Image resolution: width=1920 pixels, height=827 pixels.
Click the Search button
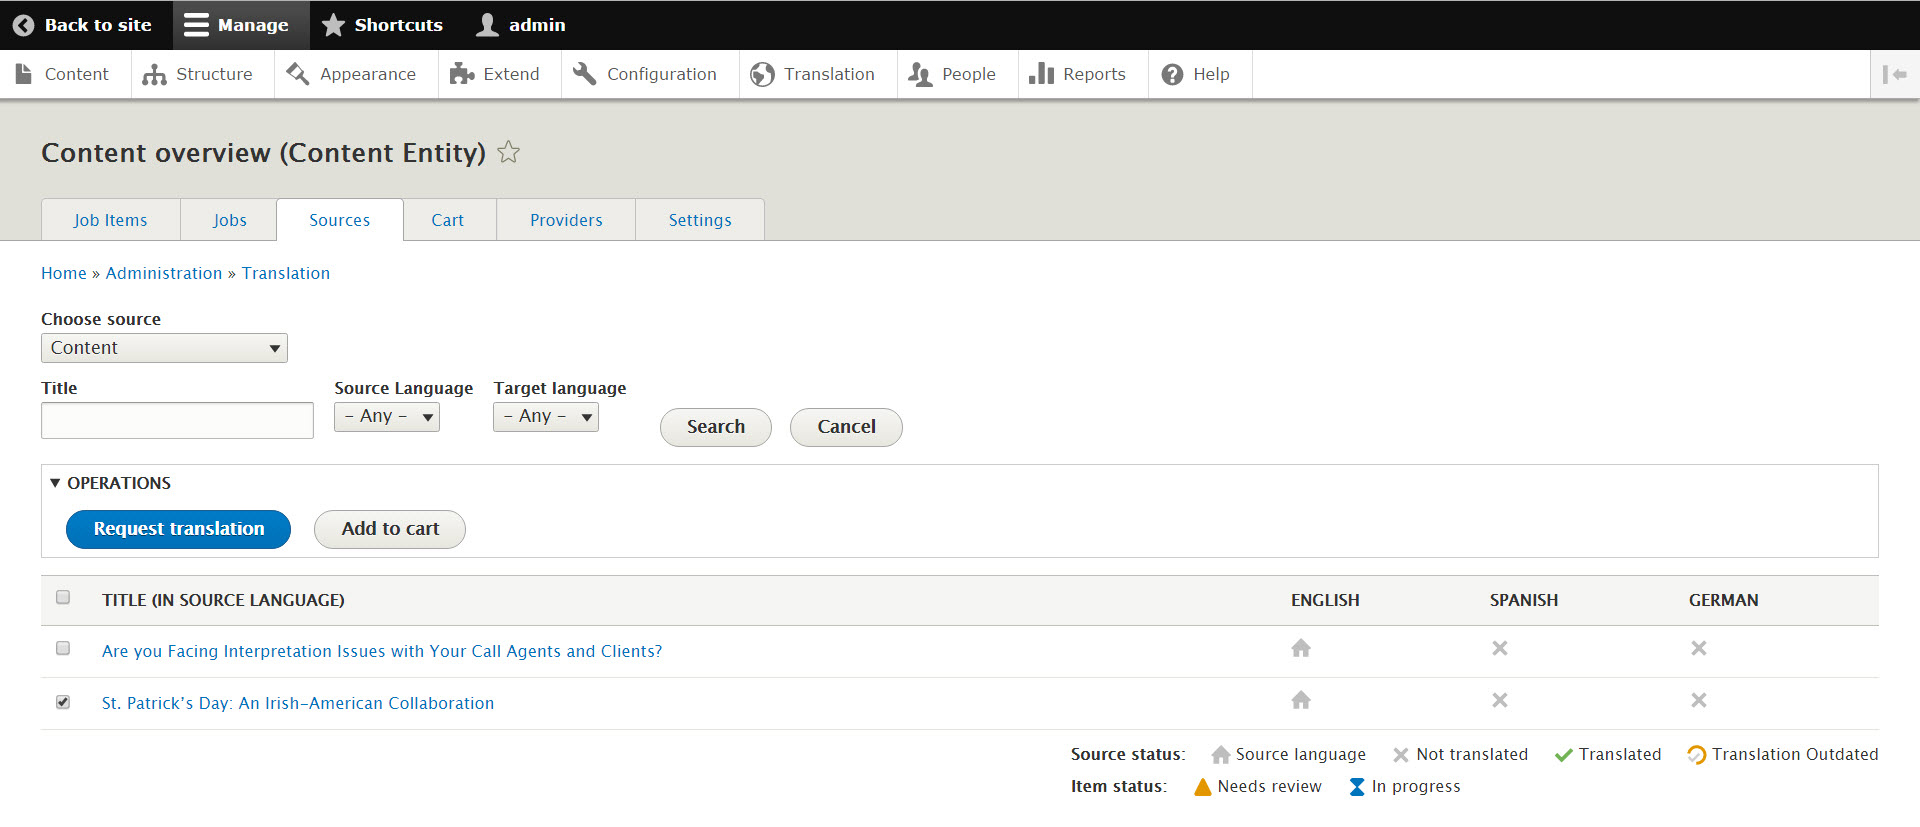[716, 427]
